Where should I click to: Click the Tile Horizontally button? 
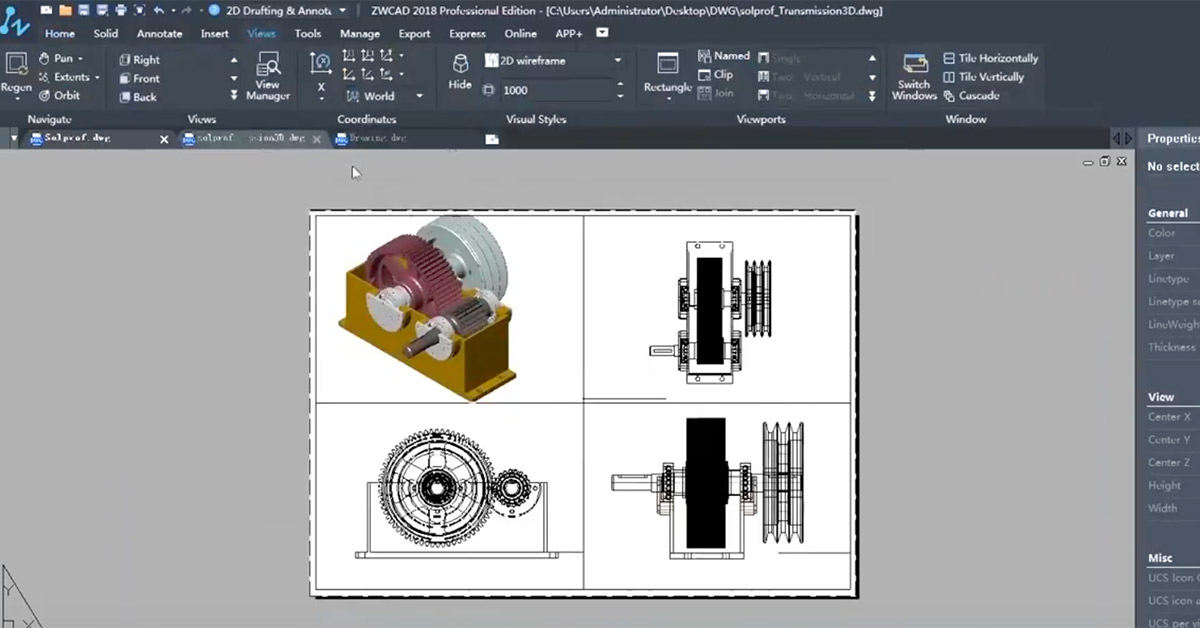(990, 59)
